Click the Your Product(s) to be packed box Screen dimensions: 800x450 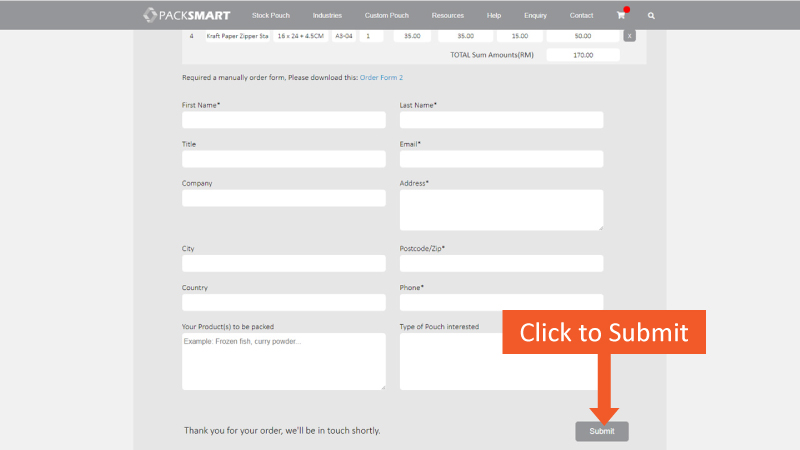point(283,361)
